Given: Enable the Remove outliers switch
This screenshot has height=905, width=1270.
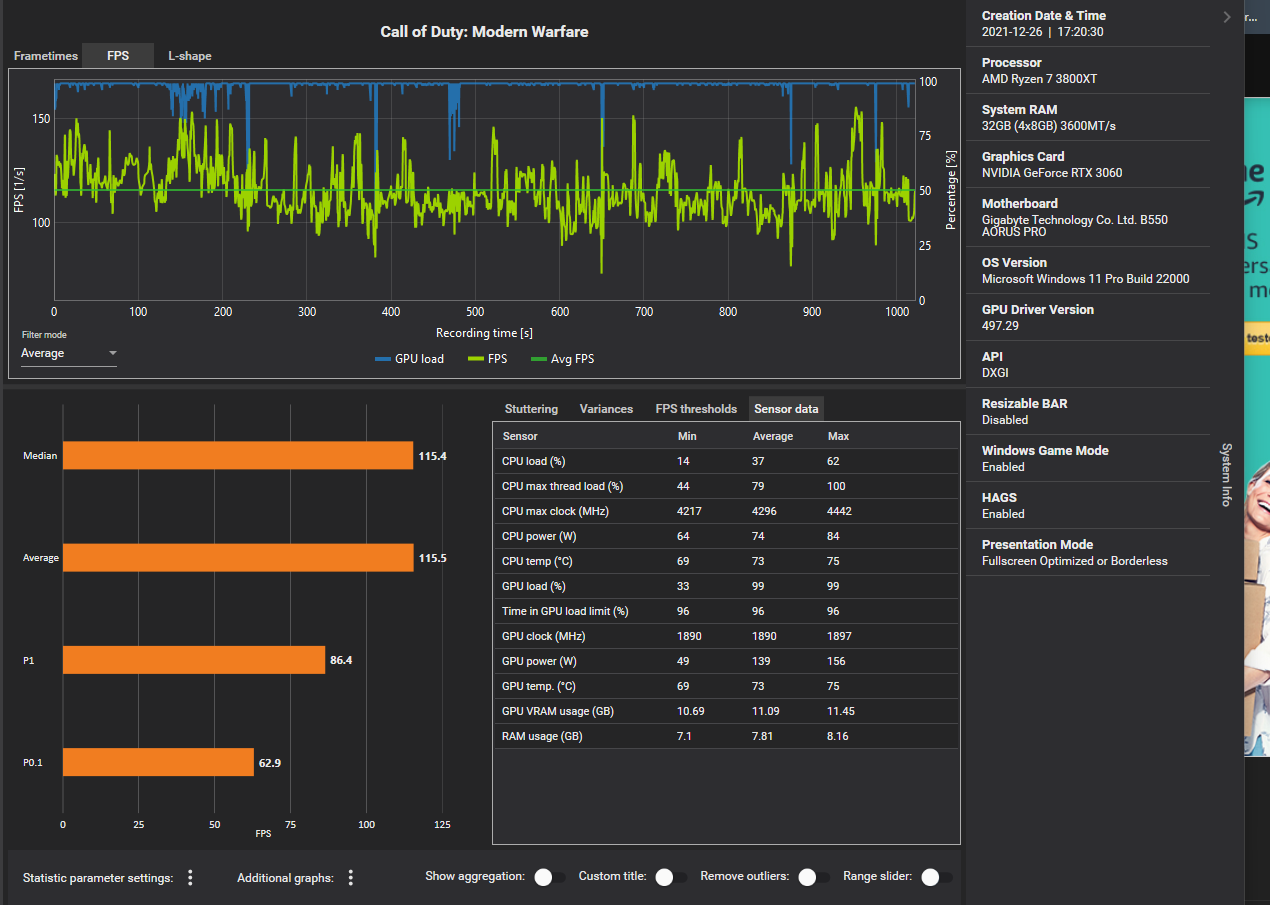Looking at the screenshot, I should tap(814, 877).
